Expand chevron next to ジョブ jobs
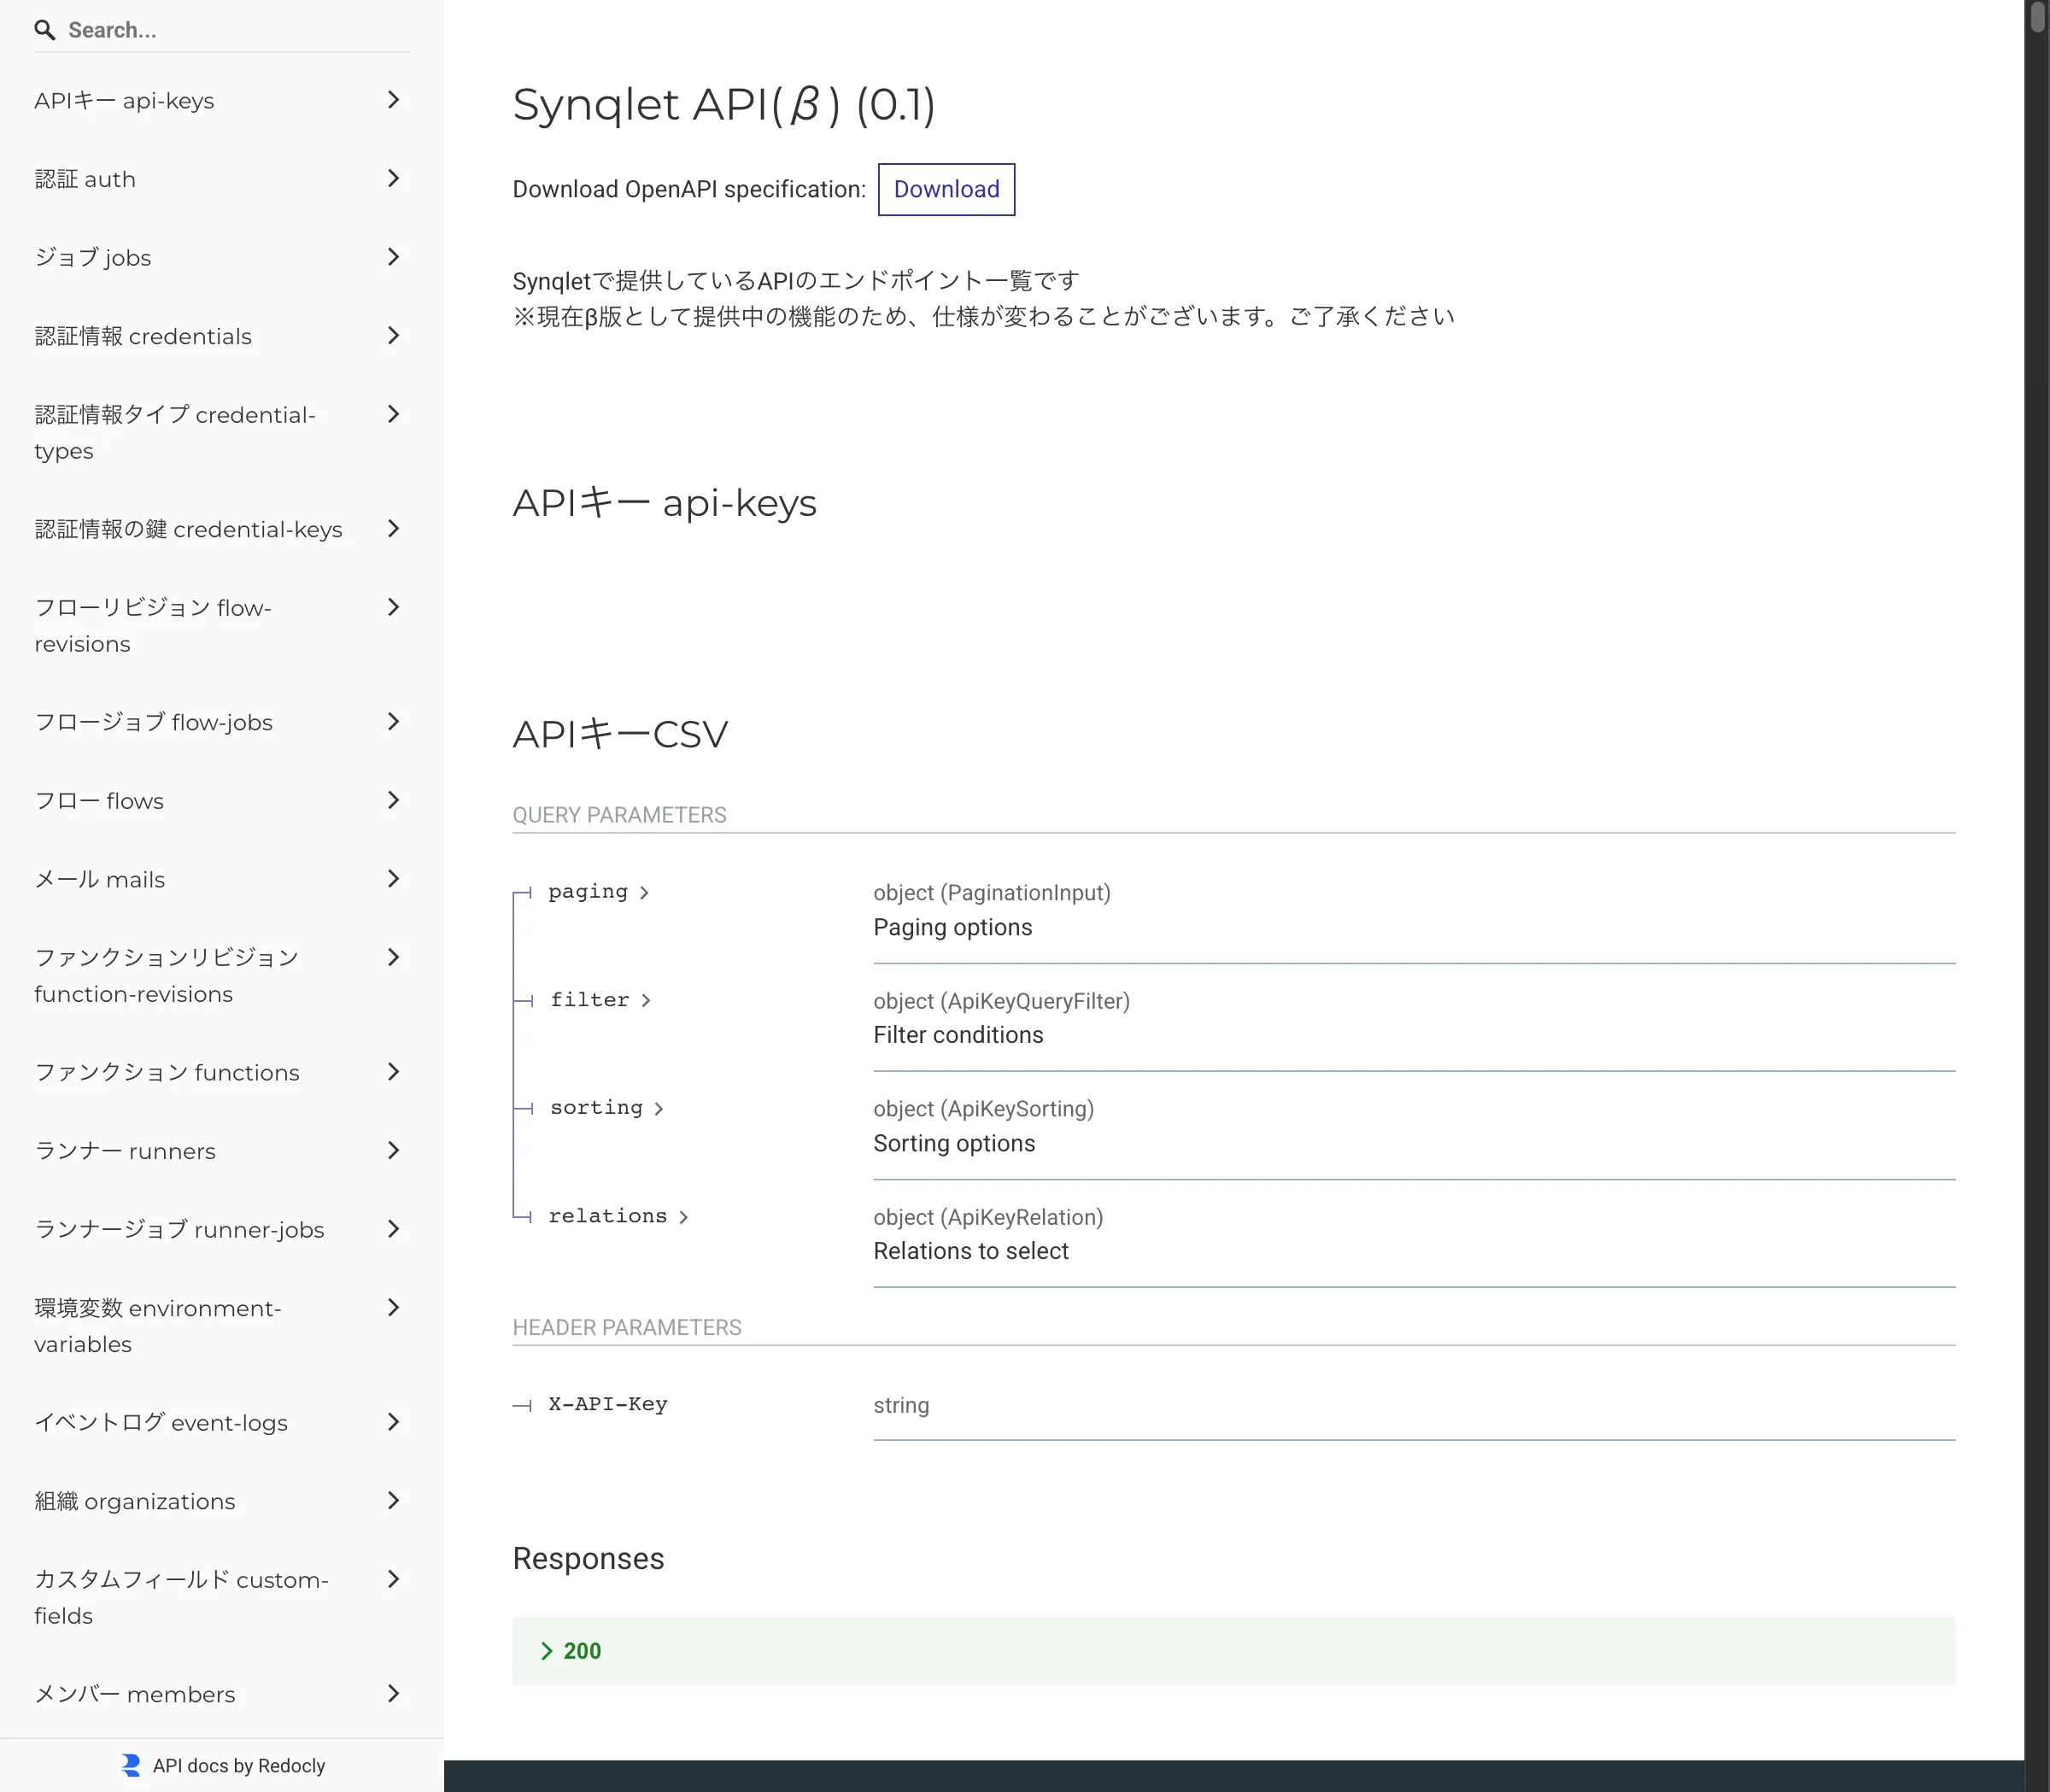This screenshot has width=2050, height=1792. coord(393,257)
